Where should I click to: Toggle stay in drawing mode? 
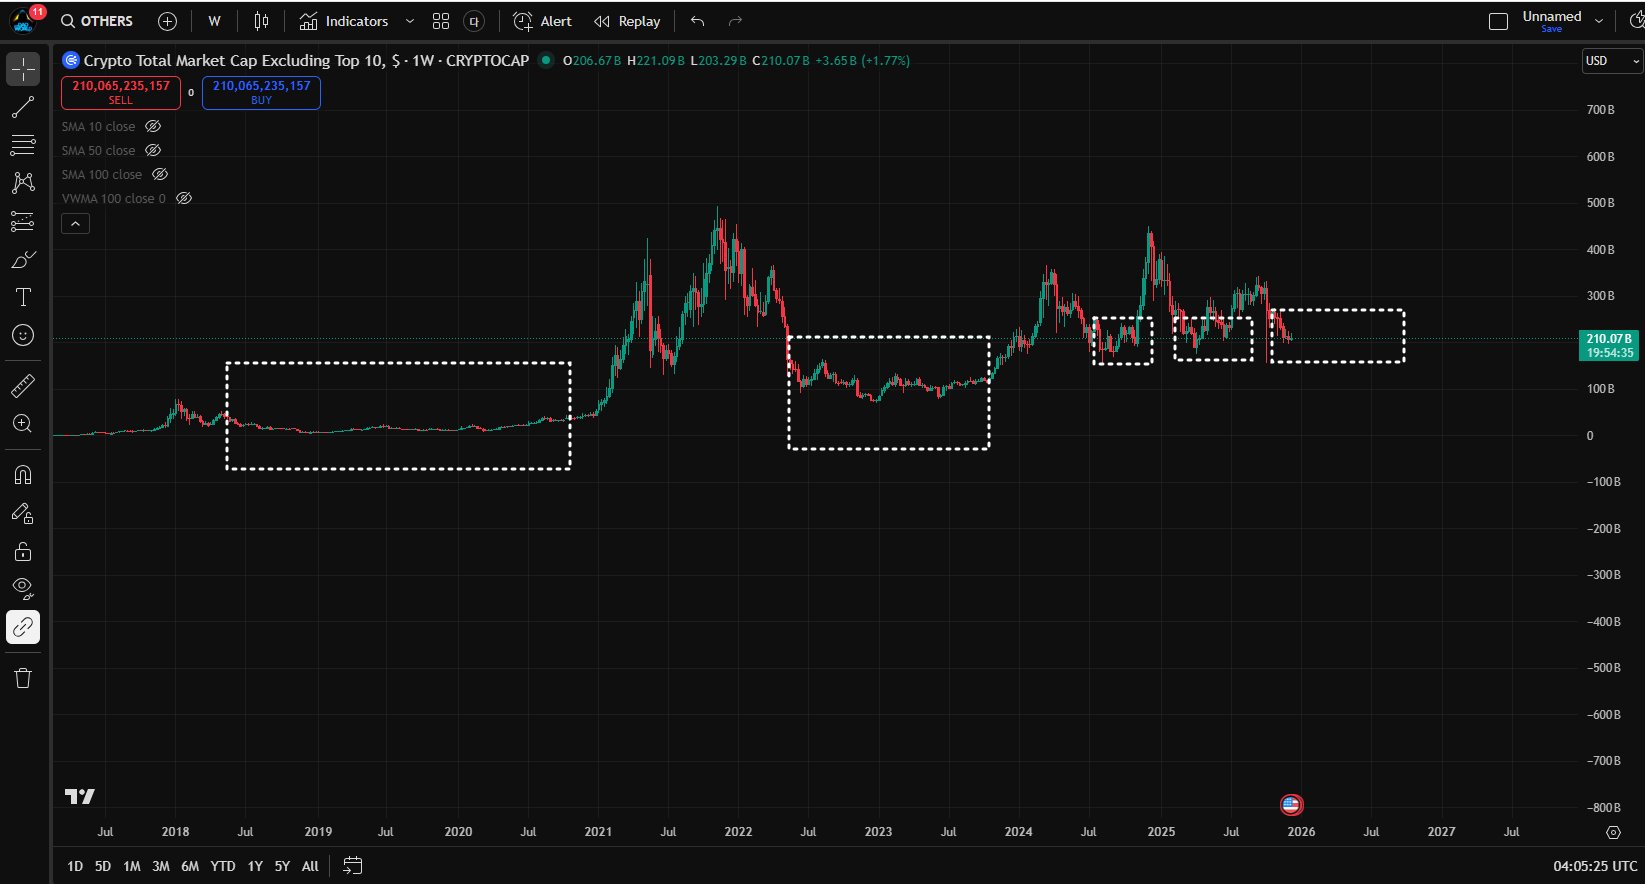(23, 513)
